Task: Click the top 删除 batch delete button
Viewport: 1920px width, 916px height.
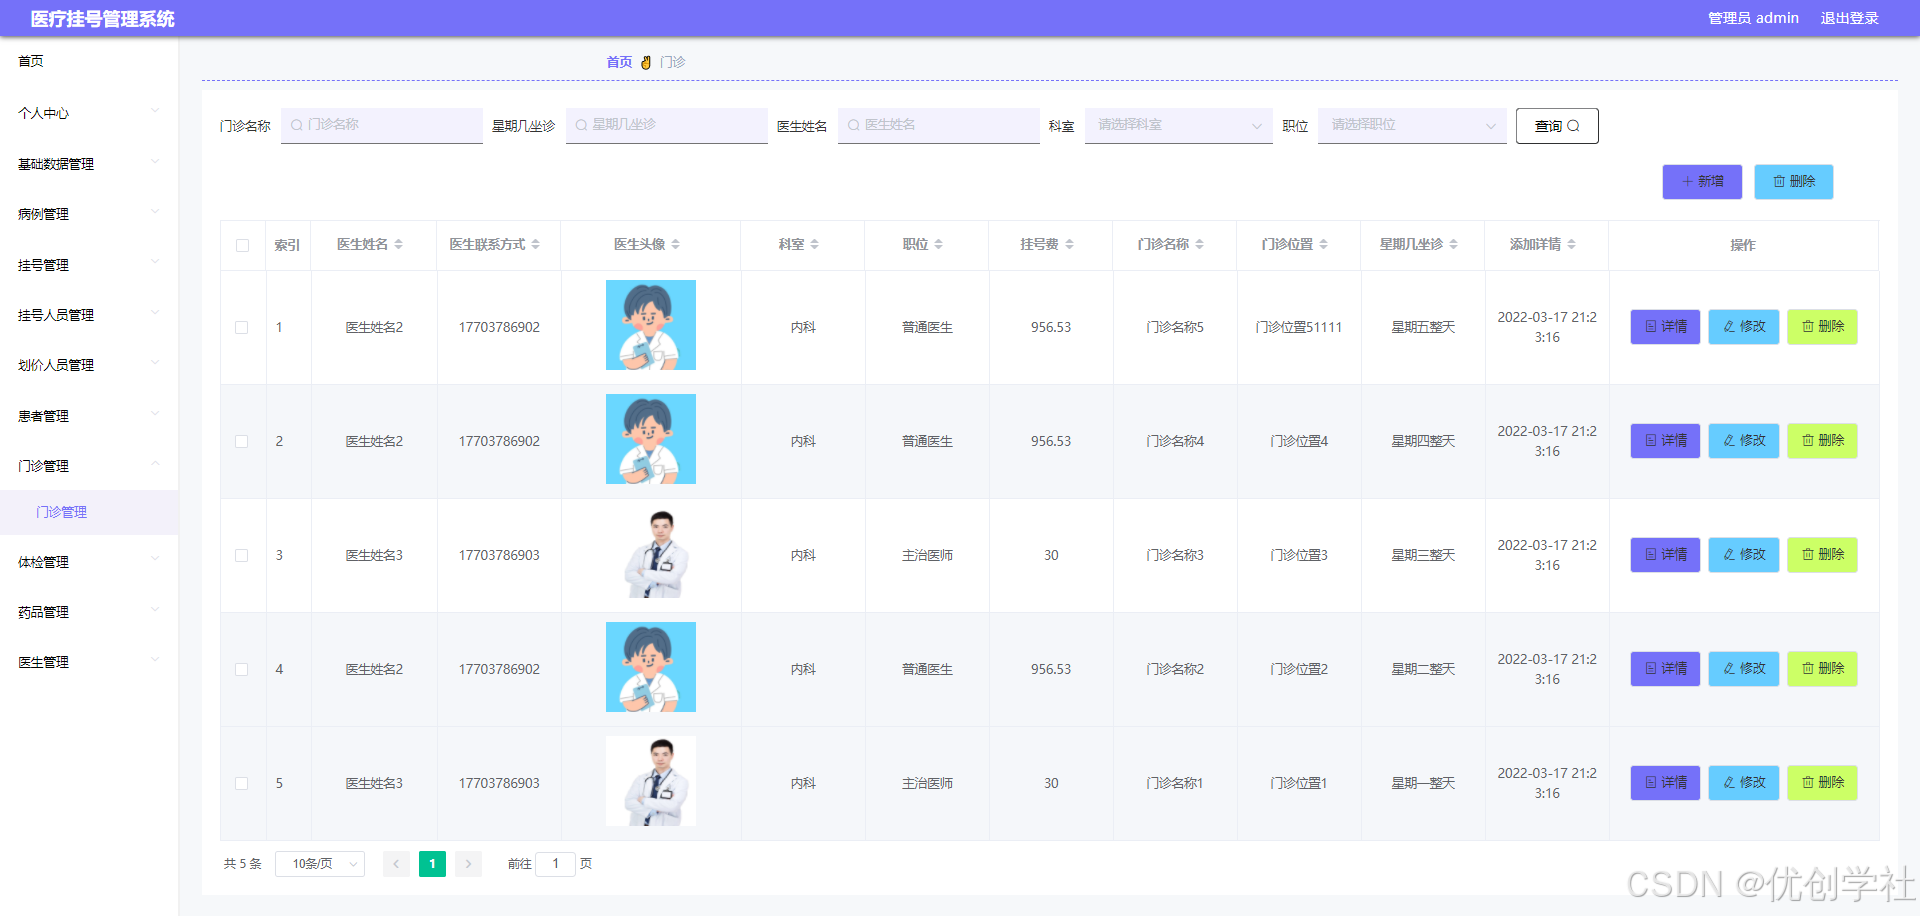Action: 1794,182
